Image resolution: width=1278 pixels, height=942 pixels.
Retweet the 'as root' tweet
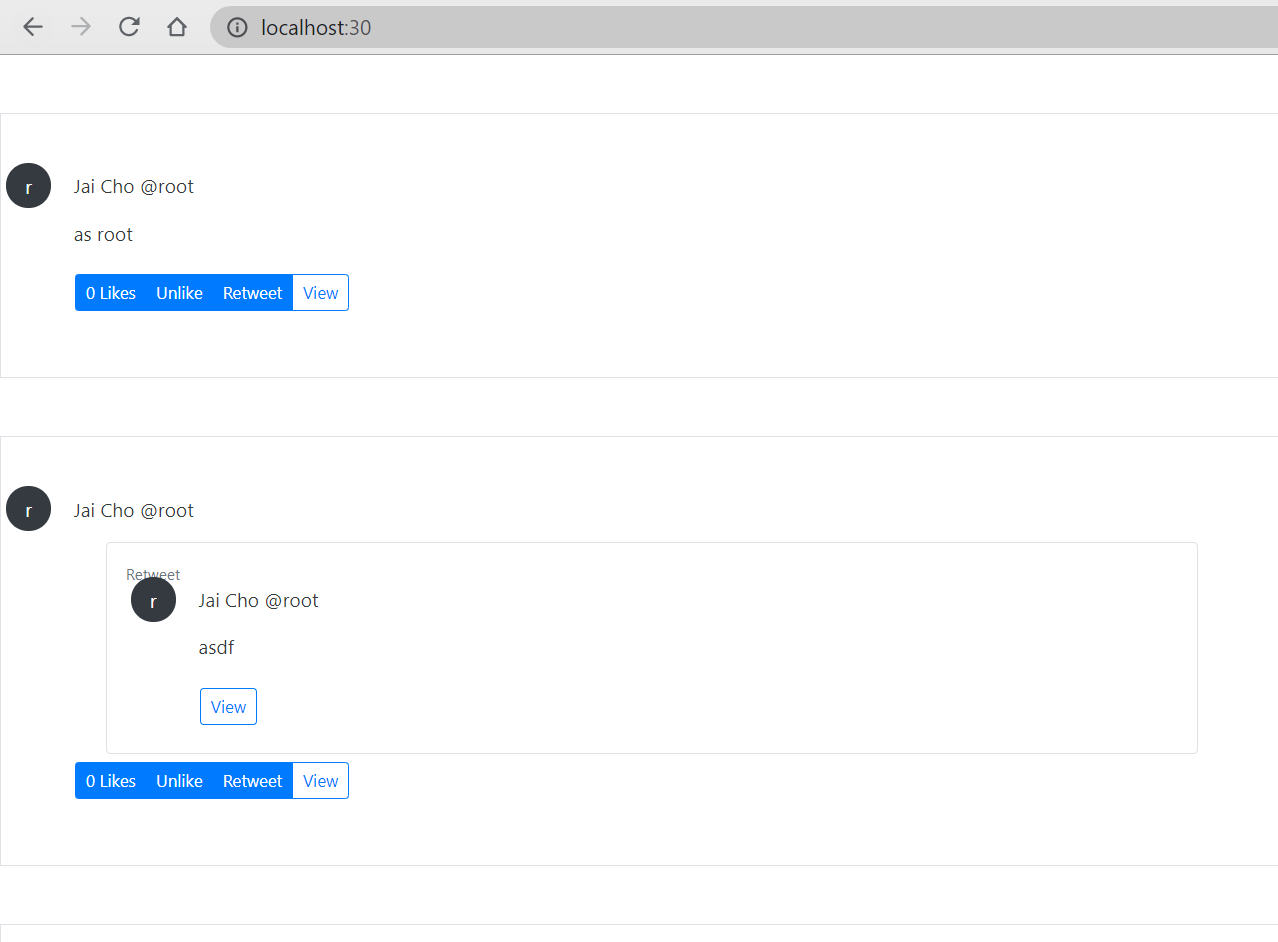(253, 293)
